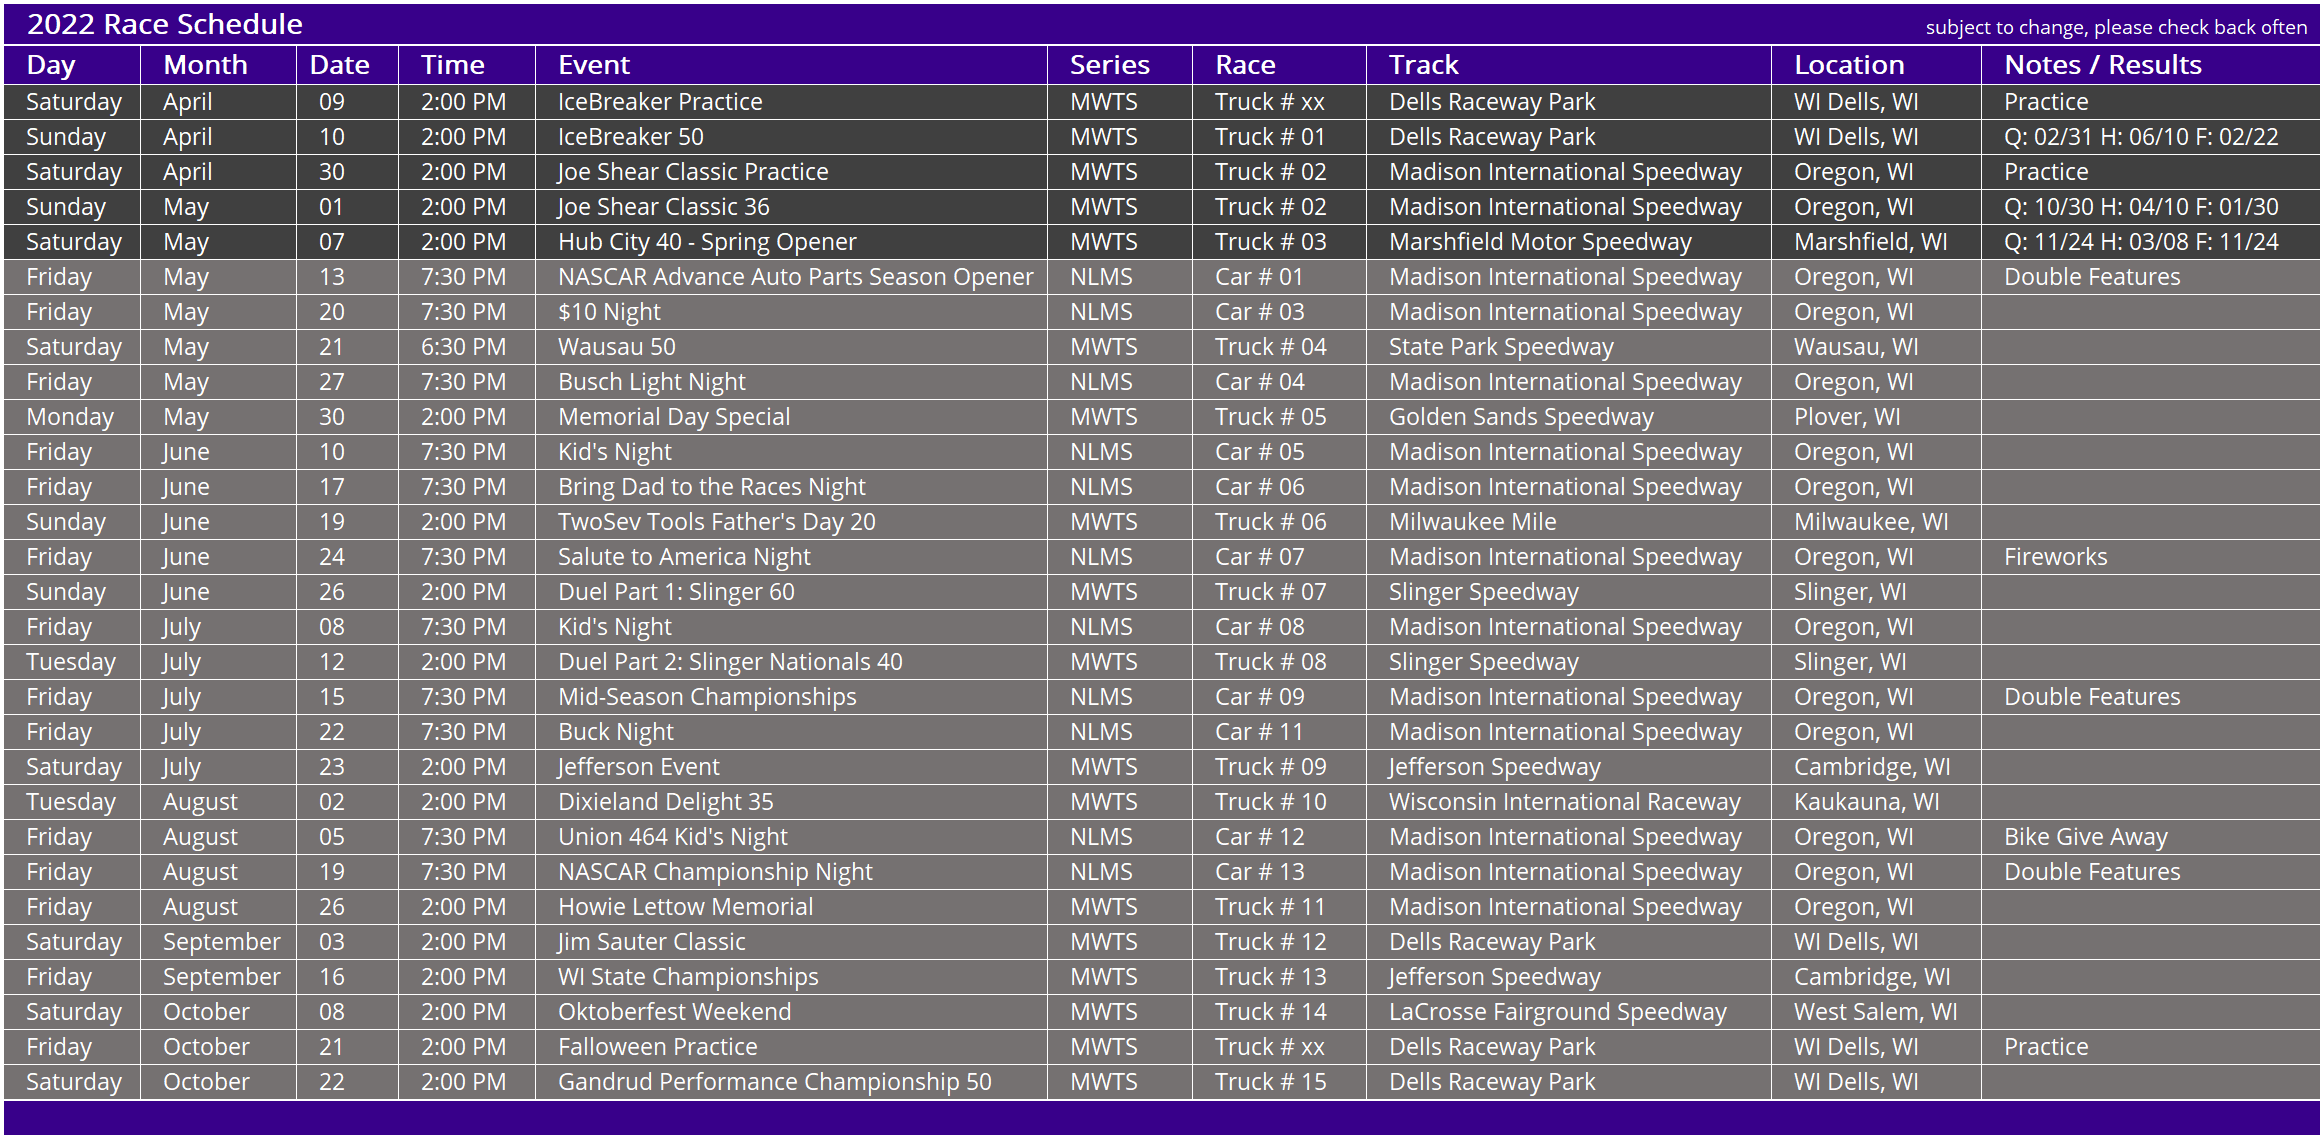Select Gandrud Performance Championship 50
This screenshot has width=2324, height=1136.
[774, 1082]
